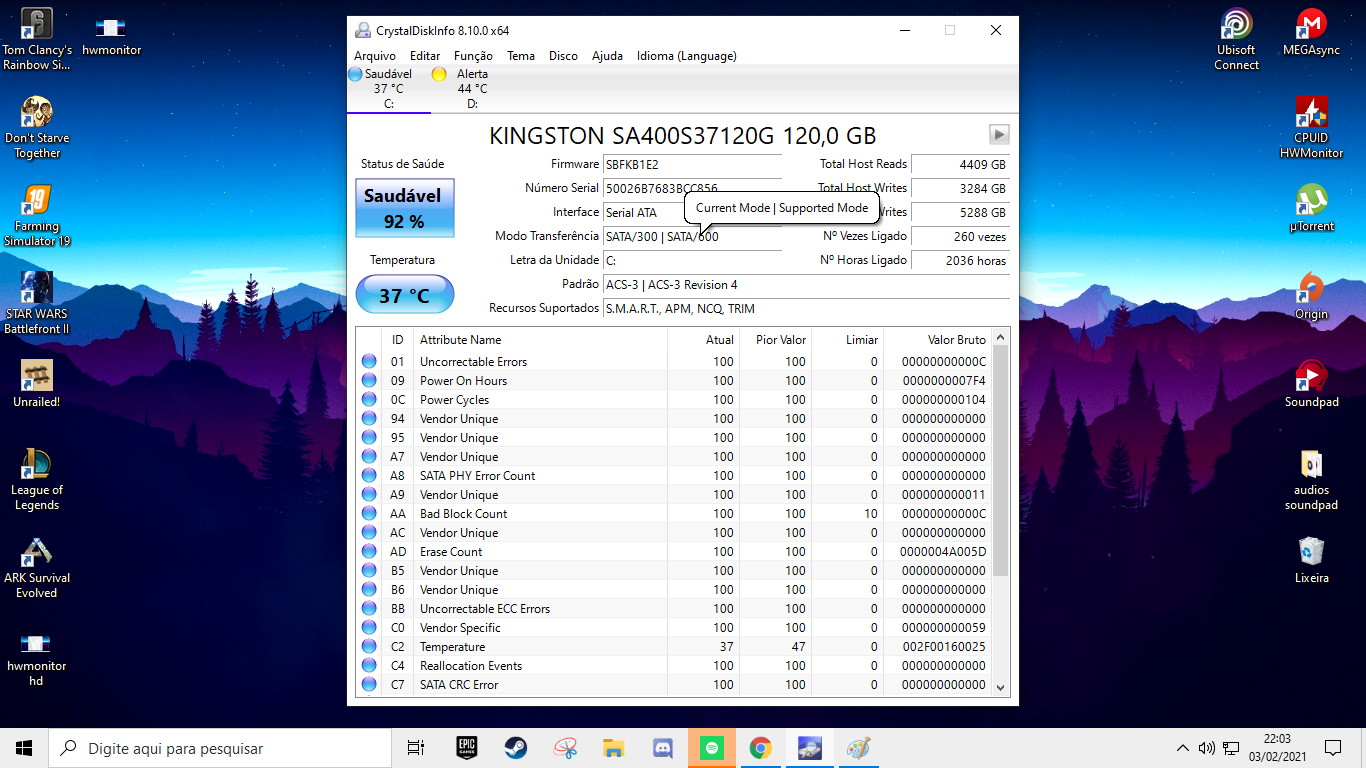Open the Lixeira recycle bin

1311,561
